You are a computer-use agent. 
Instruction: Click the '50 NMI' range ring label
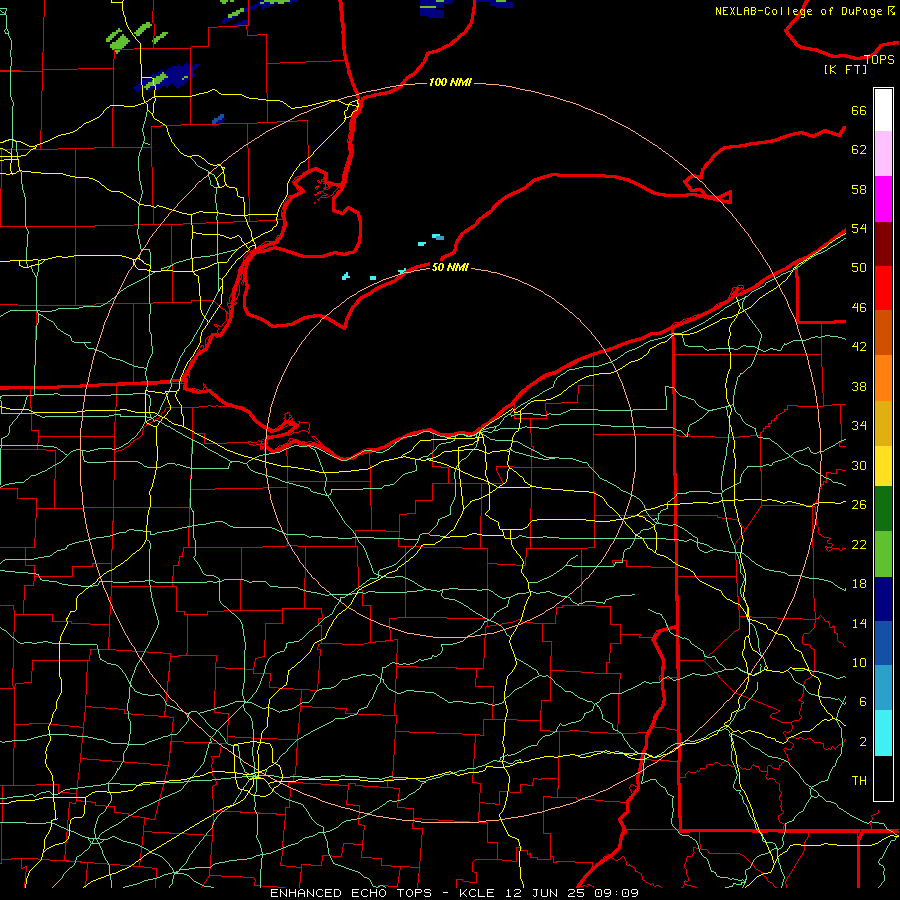450,267
